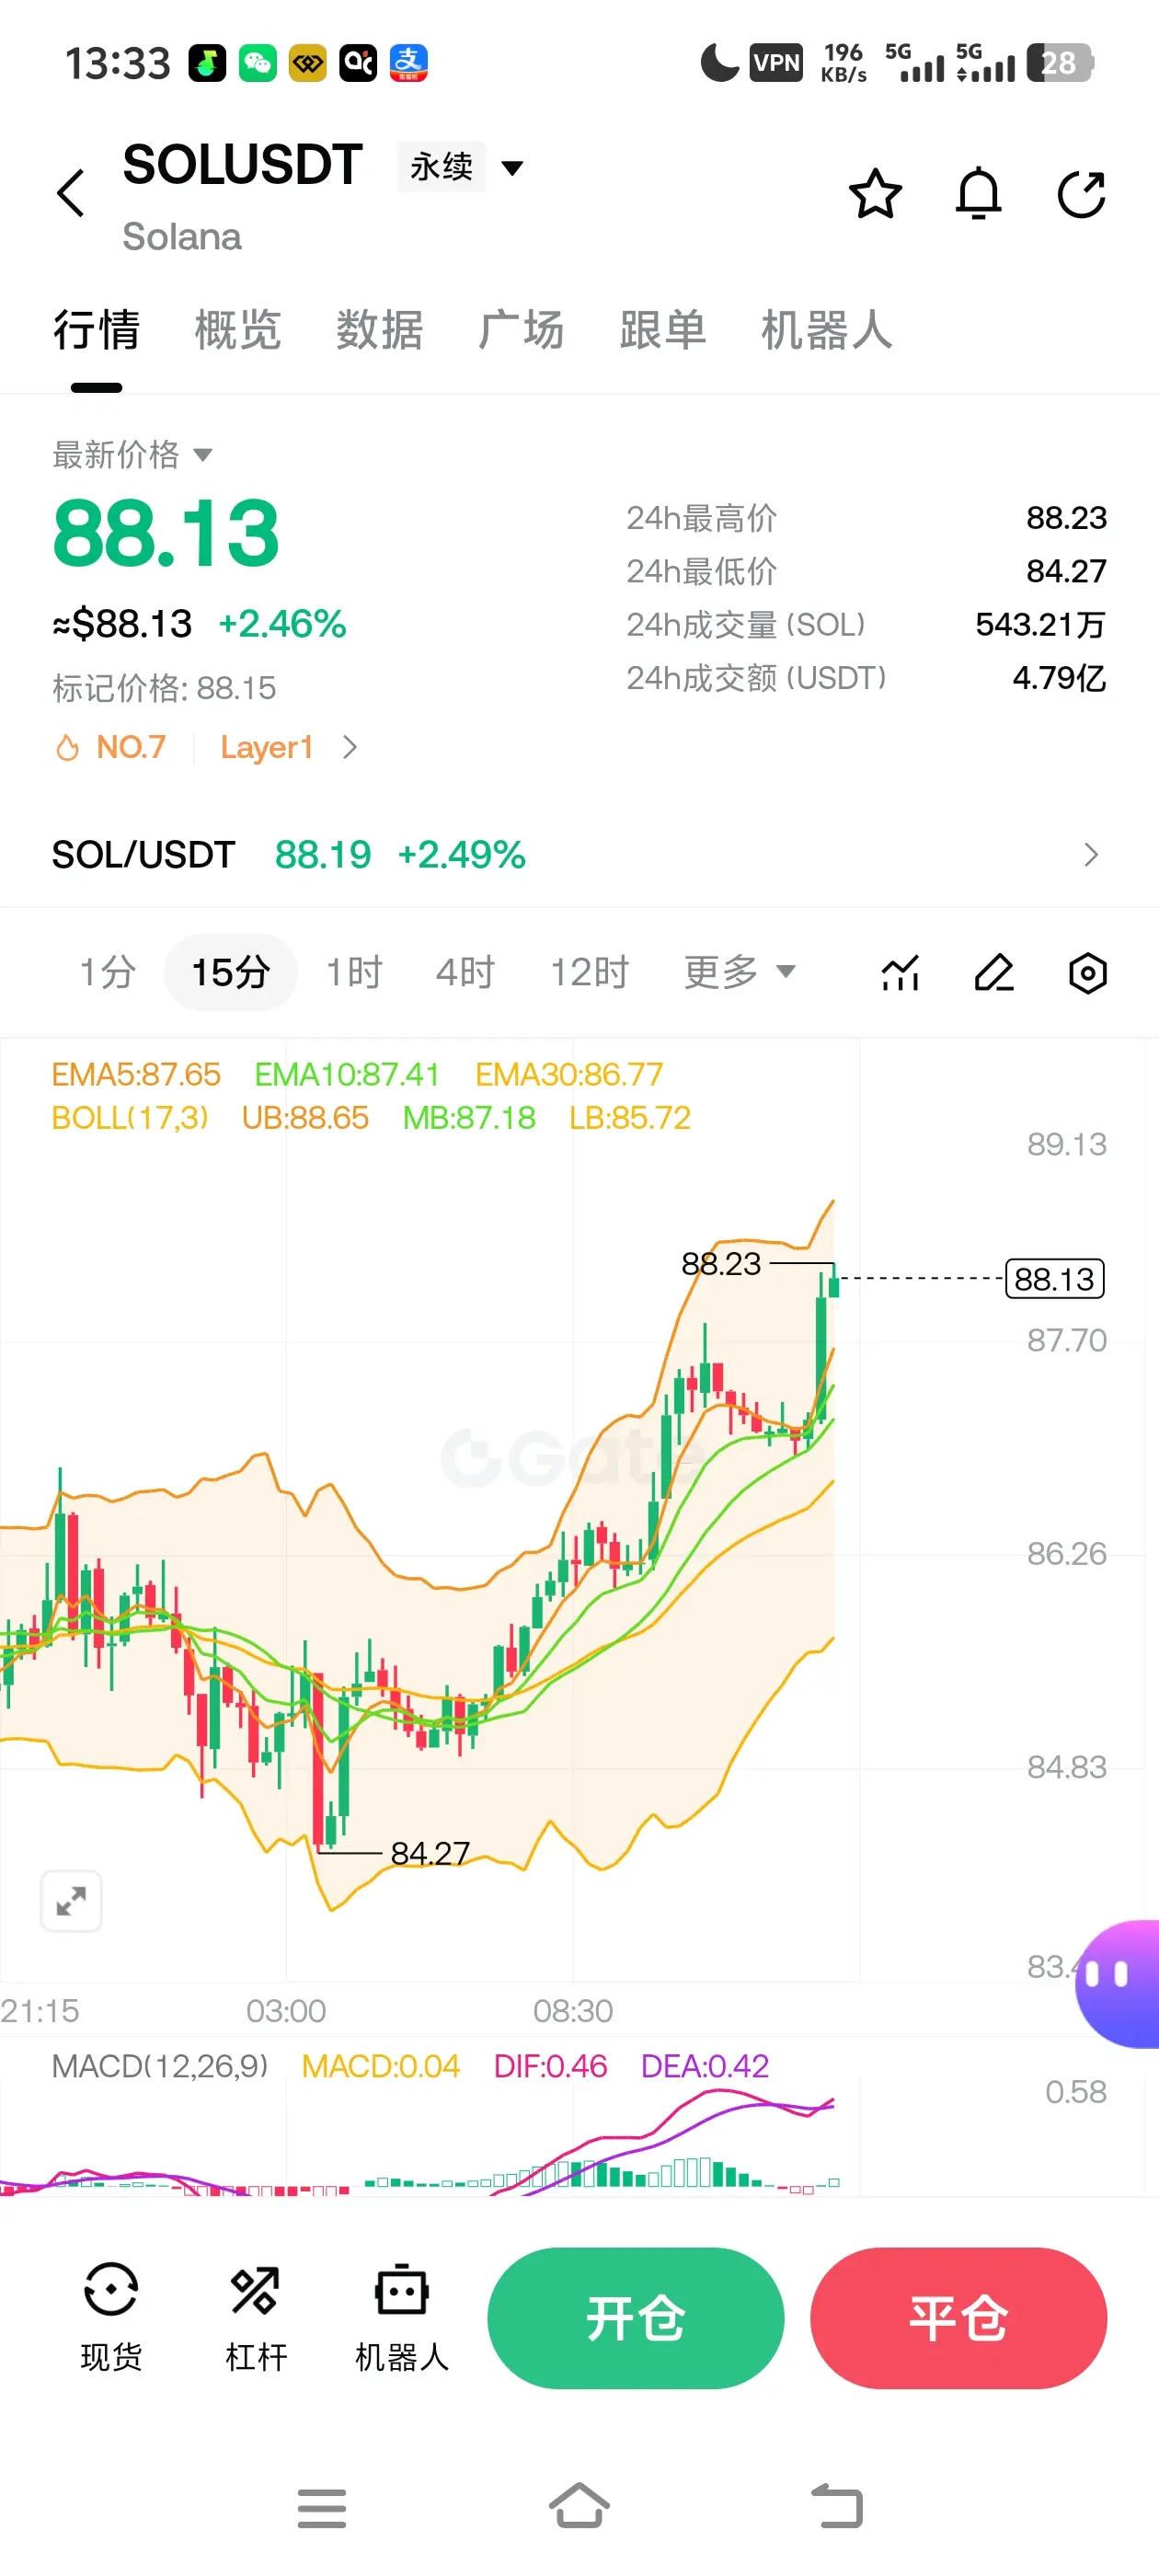
Task: Open the Layer1 tag link
Action: click(267, 747)
